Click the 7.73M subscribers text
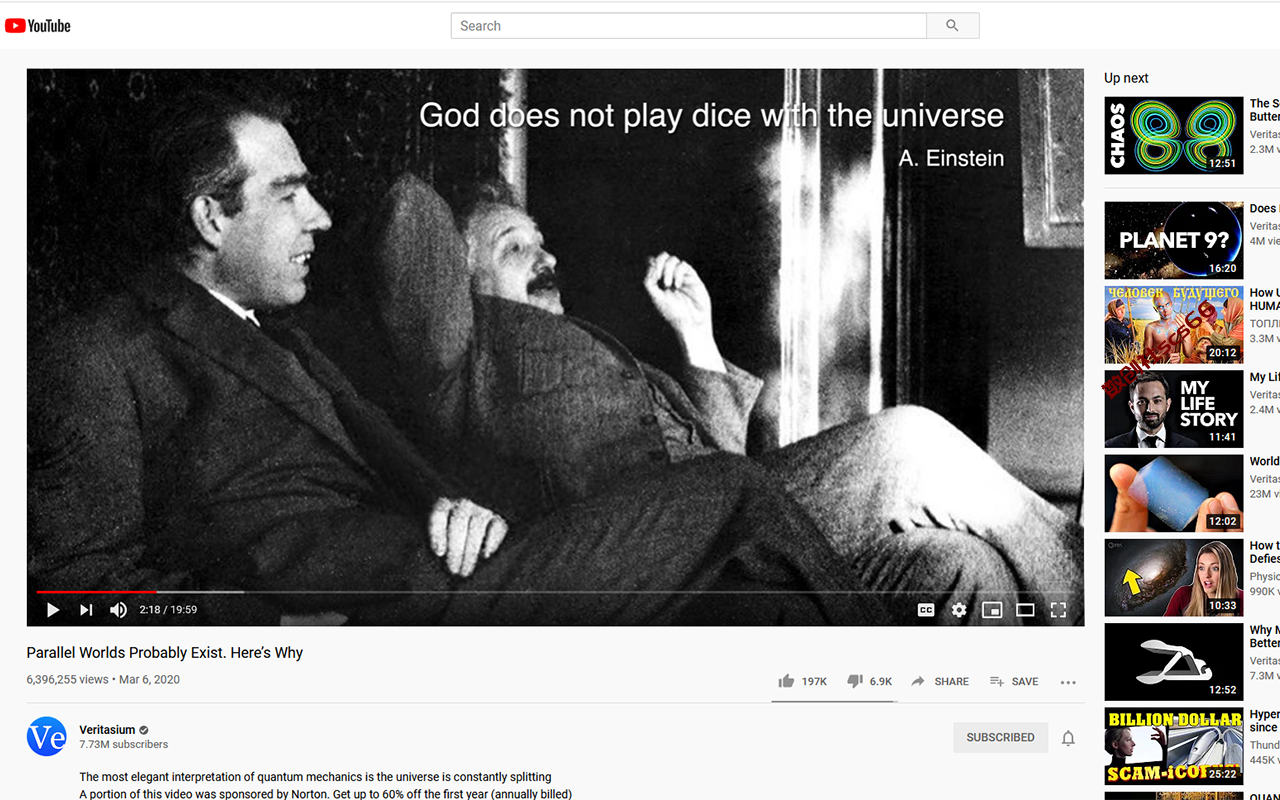 tap(124, 745)
